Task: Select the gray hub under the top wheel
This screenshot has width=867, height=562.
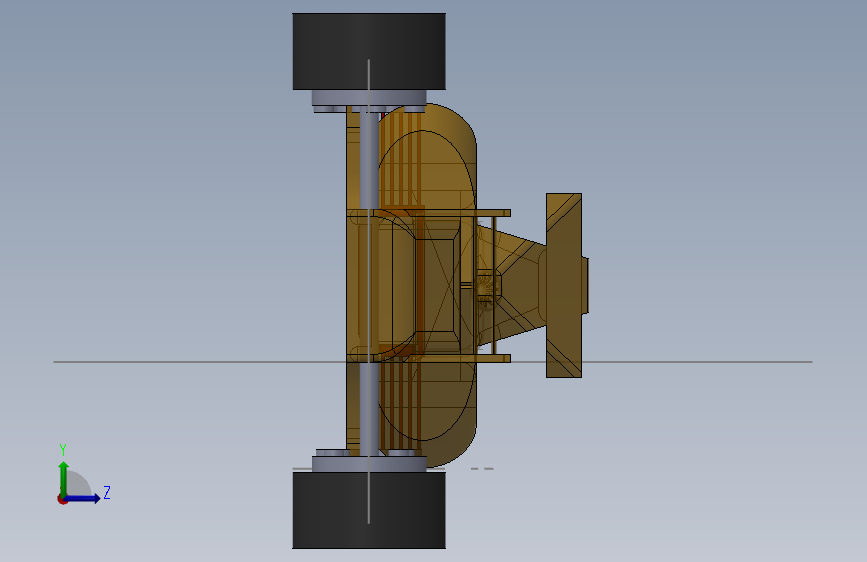Action: tap(369, 98)
